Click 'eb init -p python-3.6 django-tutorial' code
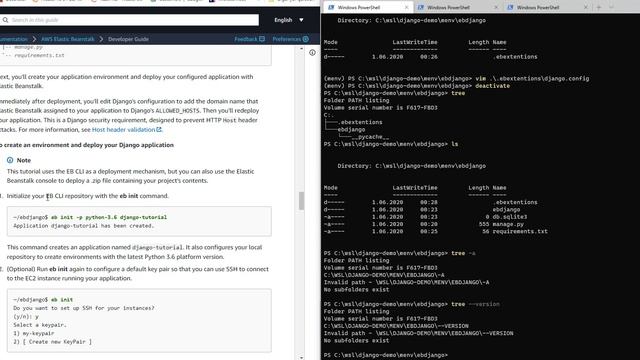640x360 pixels. (109, 218)
